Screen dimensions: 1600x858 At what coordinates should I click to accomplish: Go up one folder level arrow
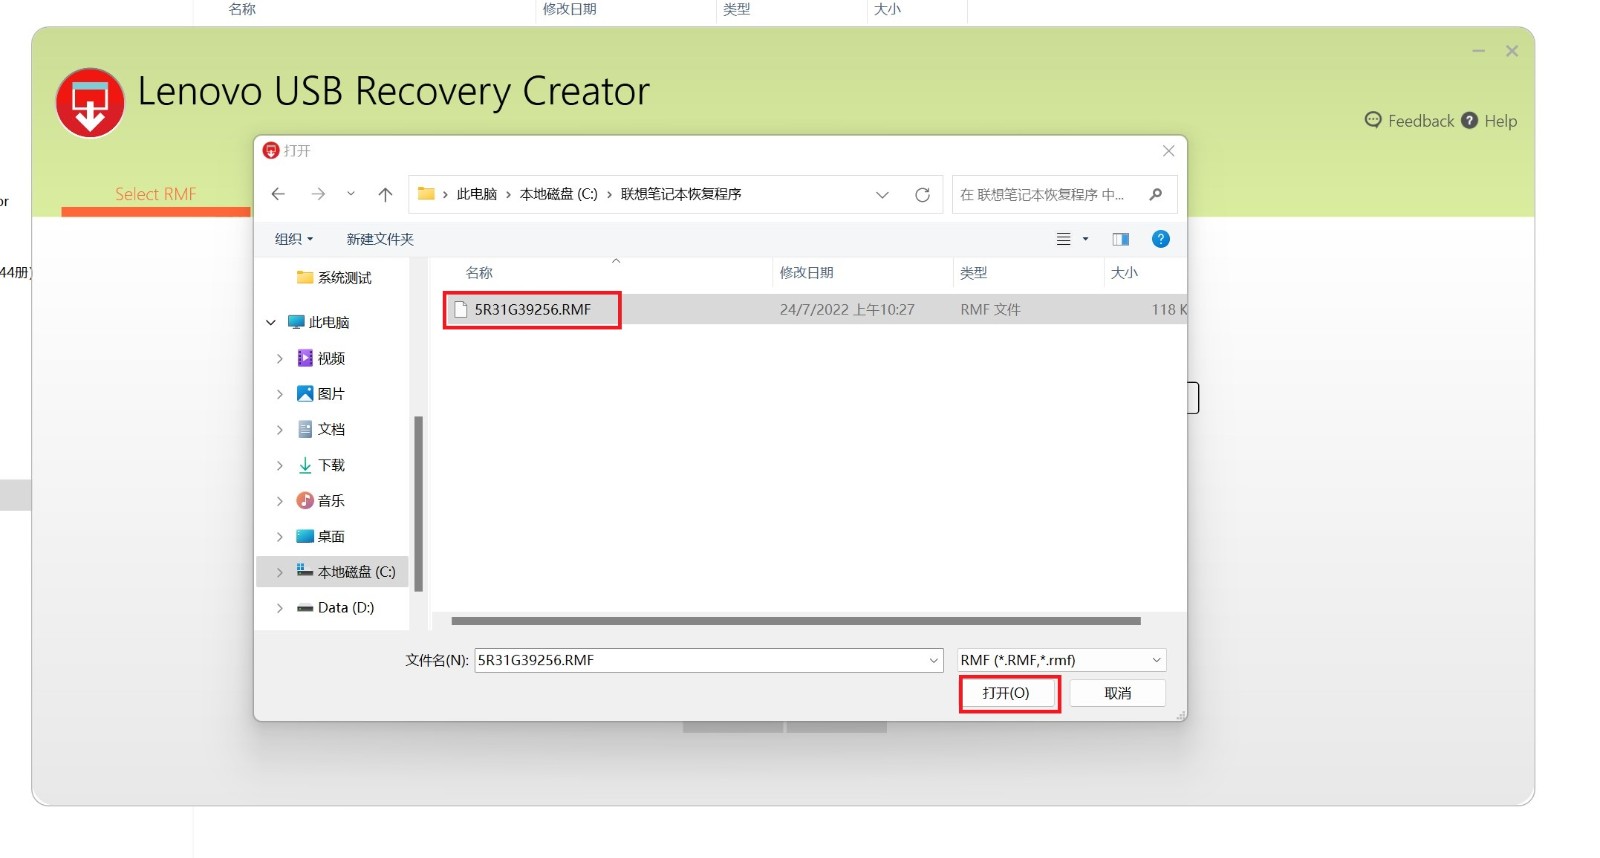(x=385, y=194)
